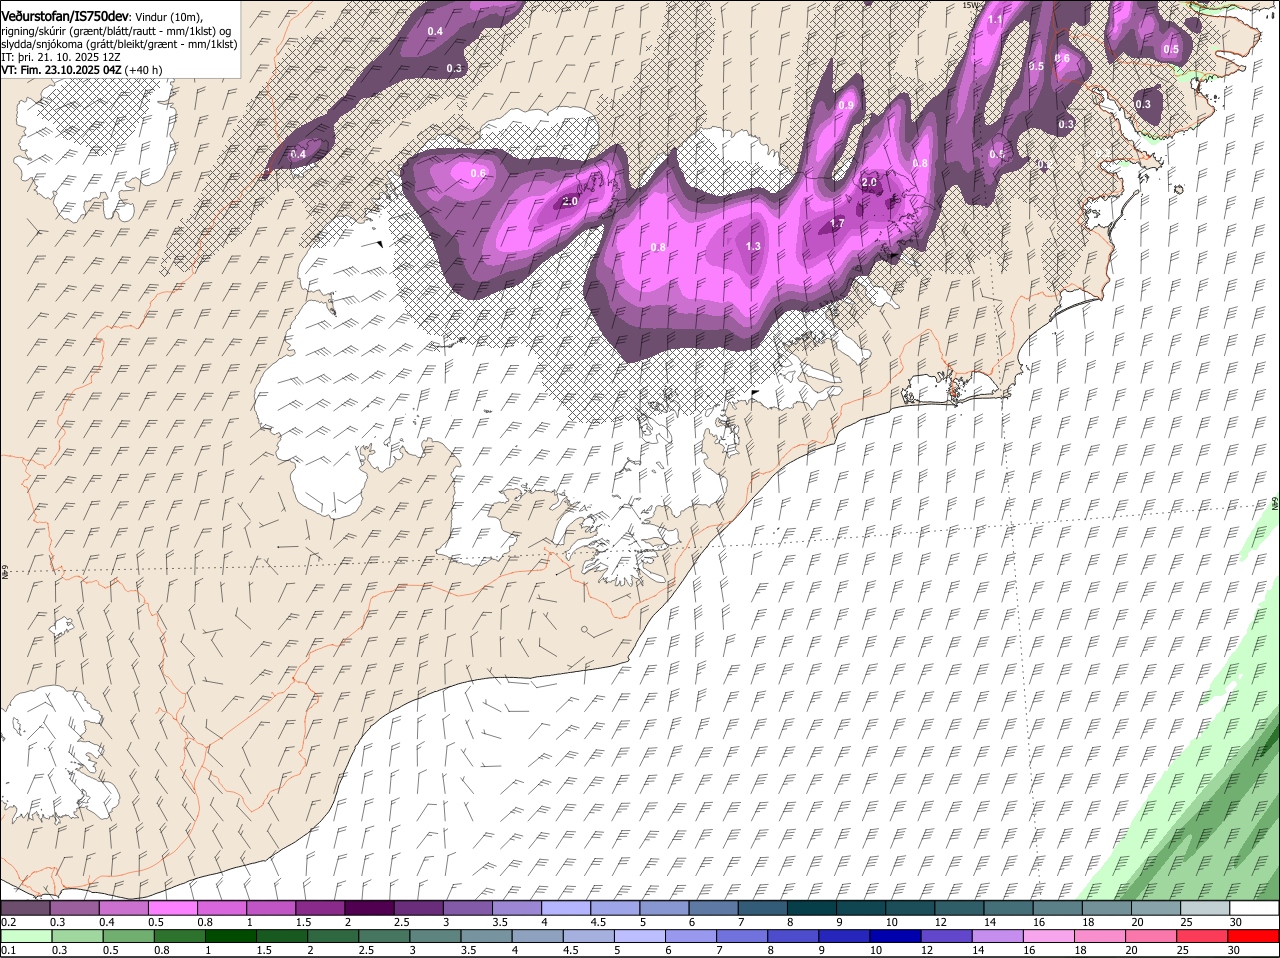
Task: Pick rain legend swatch between 25 and 30
Action: [1202, 937]
